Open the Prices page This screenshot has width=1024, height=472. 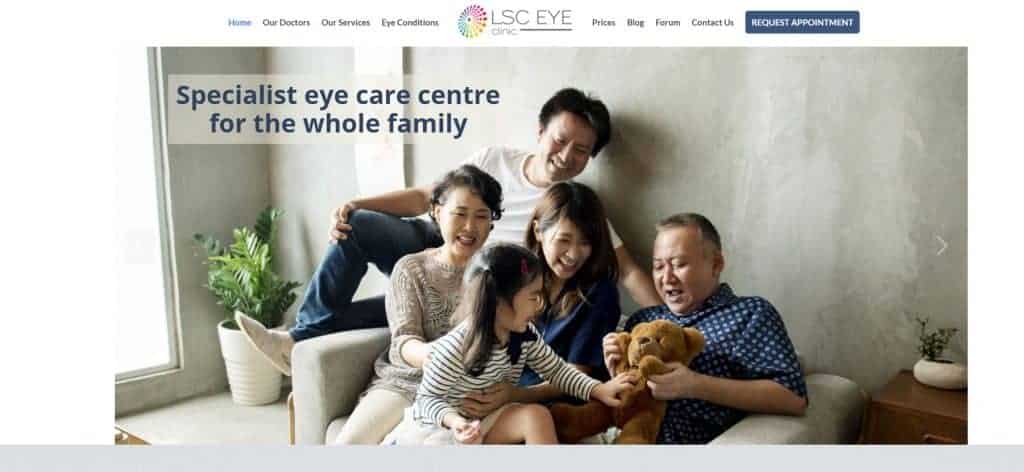(x=603, y=22)
